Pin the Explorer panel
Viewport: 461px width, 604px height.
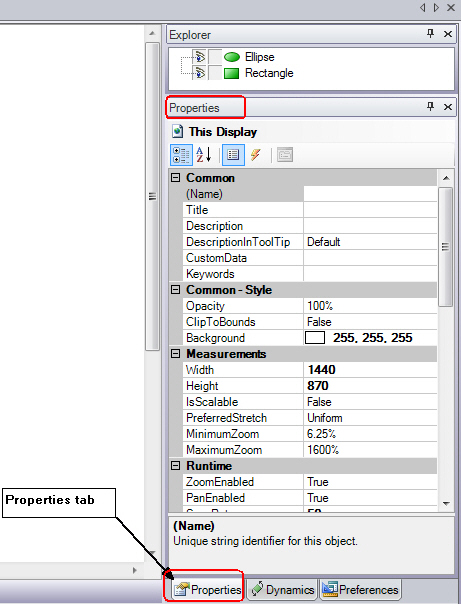point(431,34)
